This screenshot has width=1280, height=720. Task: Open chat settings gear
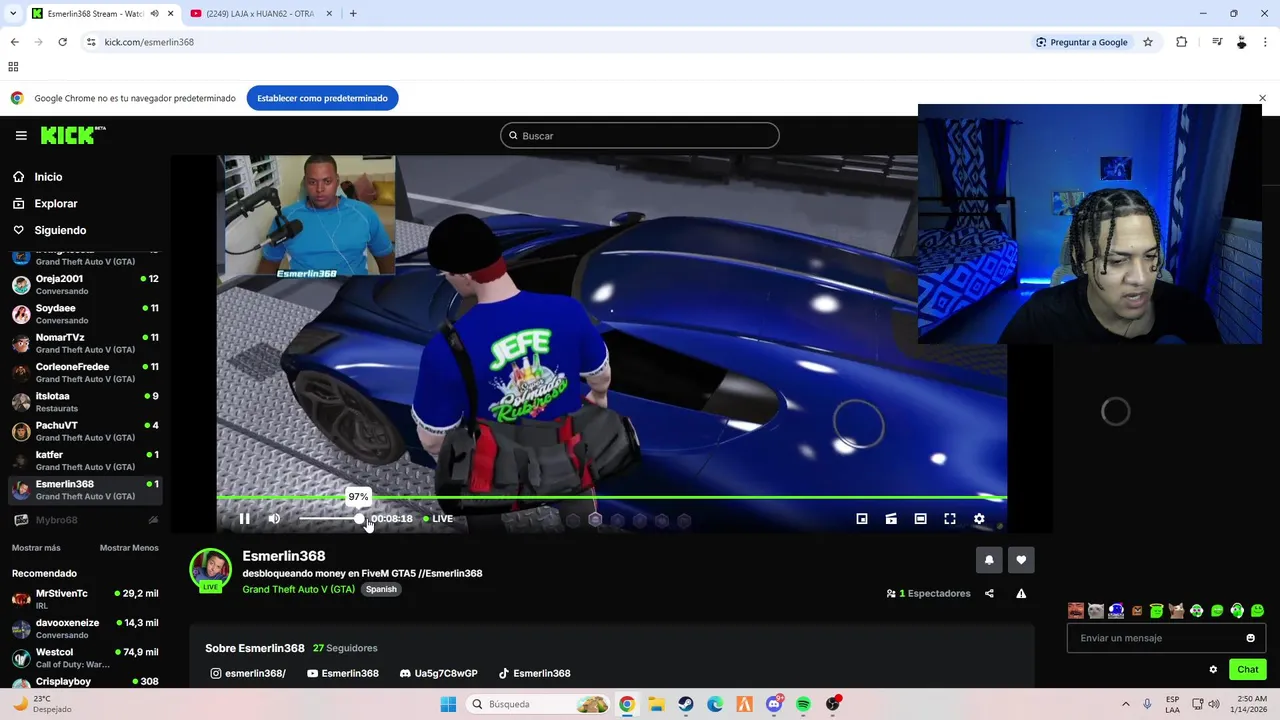(x=1213, y=670)
